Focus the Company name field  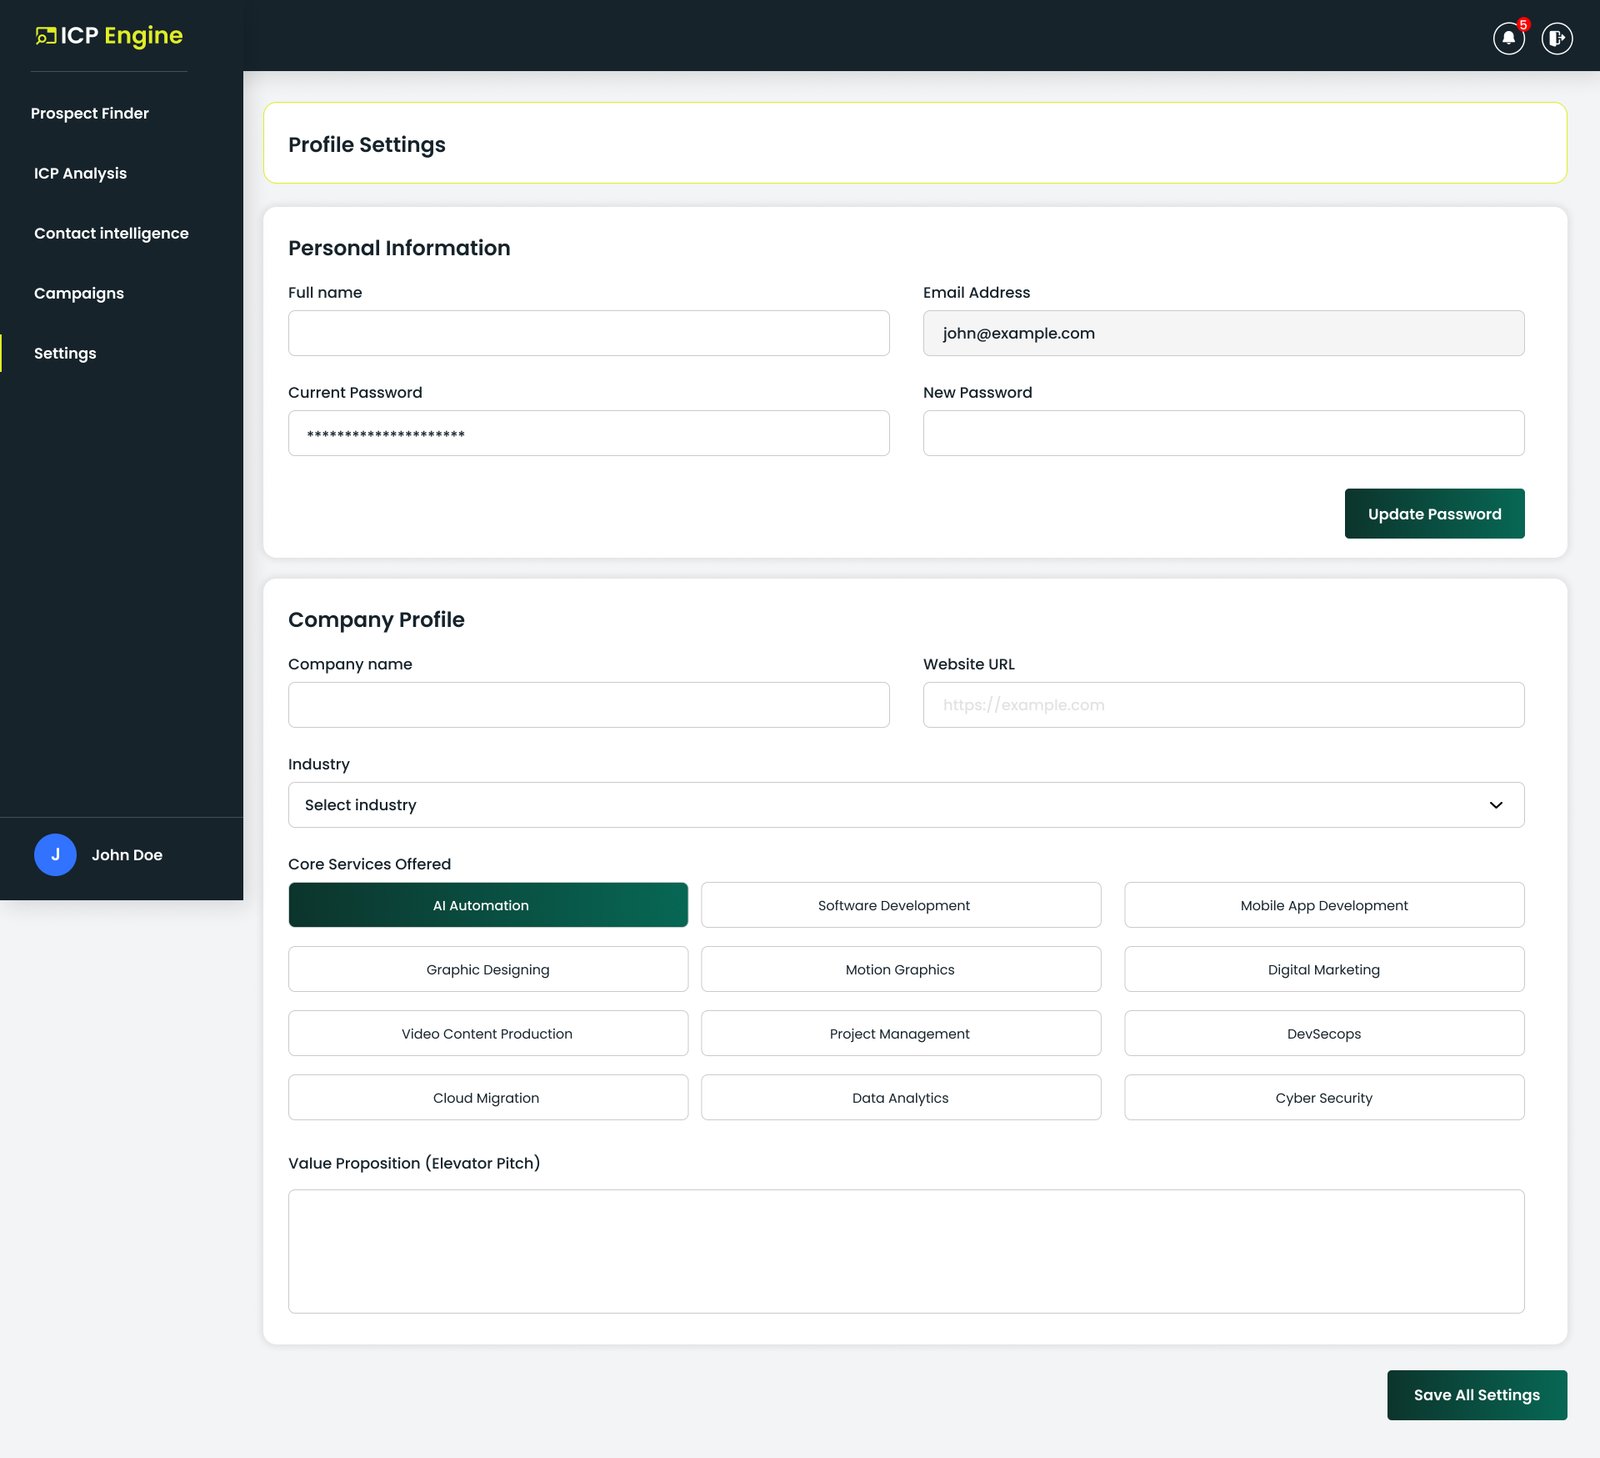(x=589, y=705)
